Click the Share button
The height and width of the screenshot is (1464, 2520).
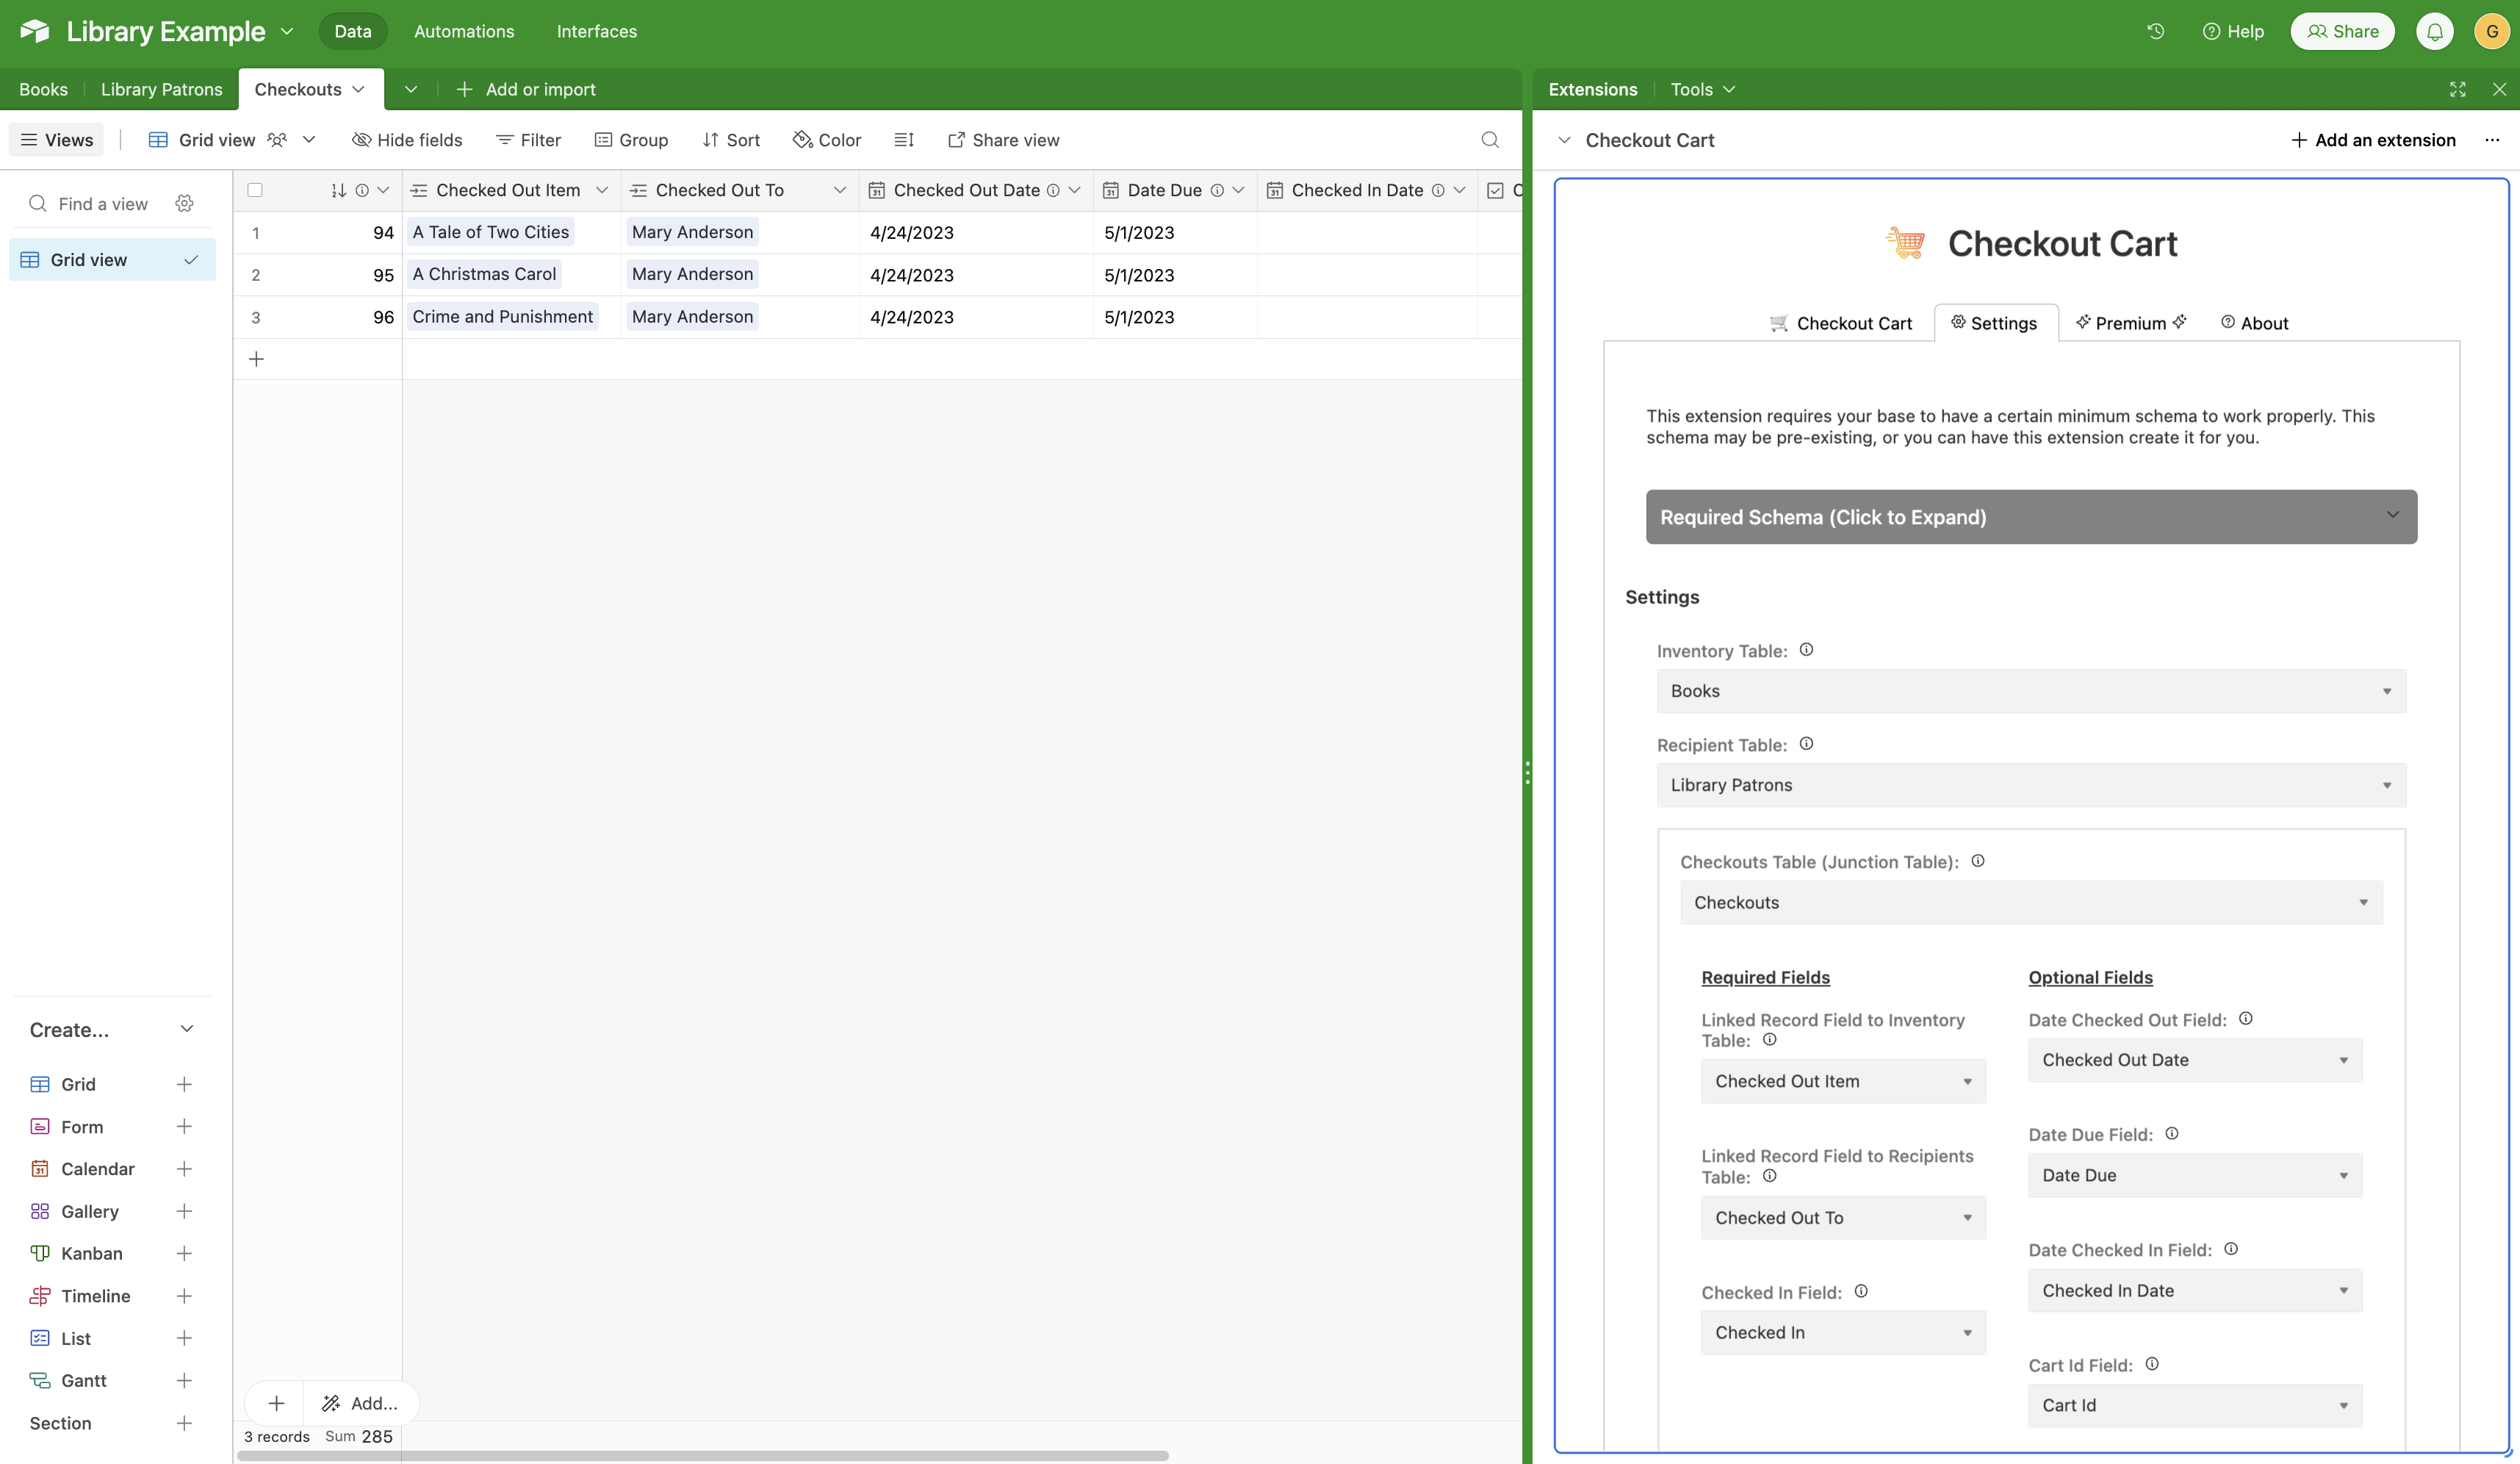click(x=2342, y=31)
